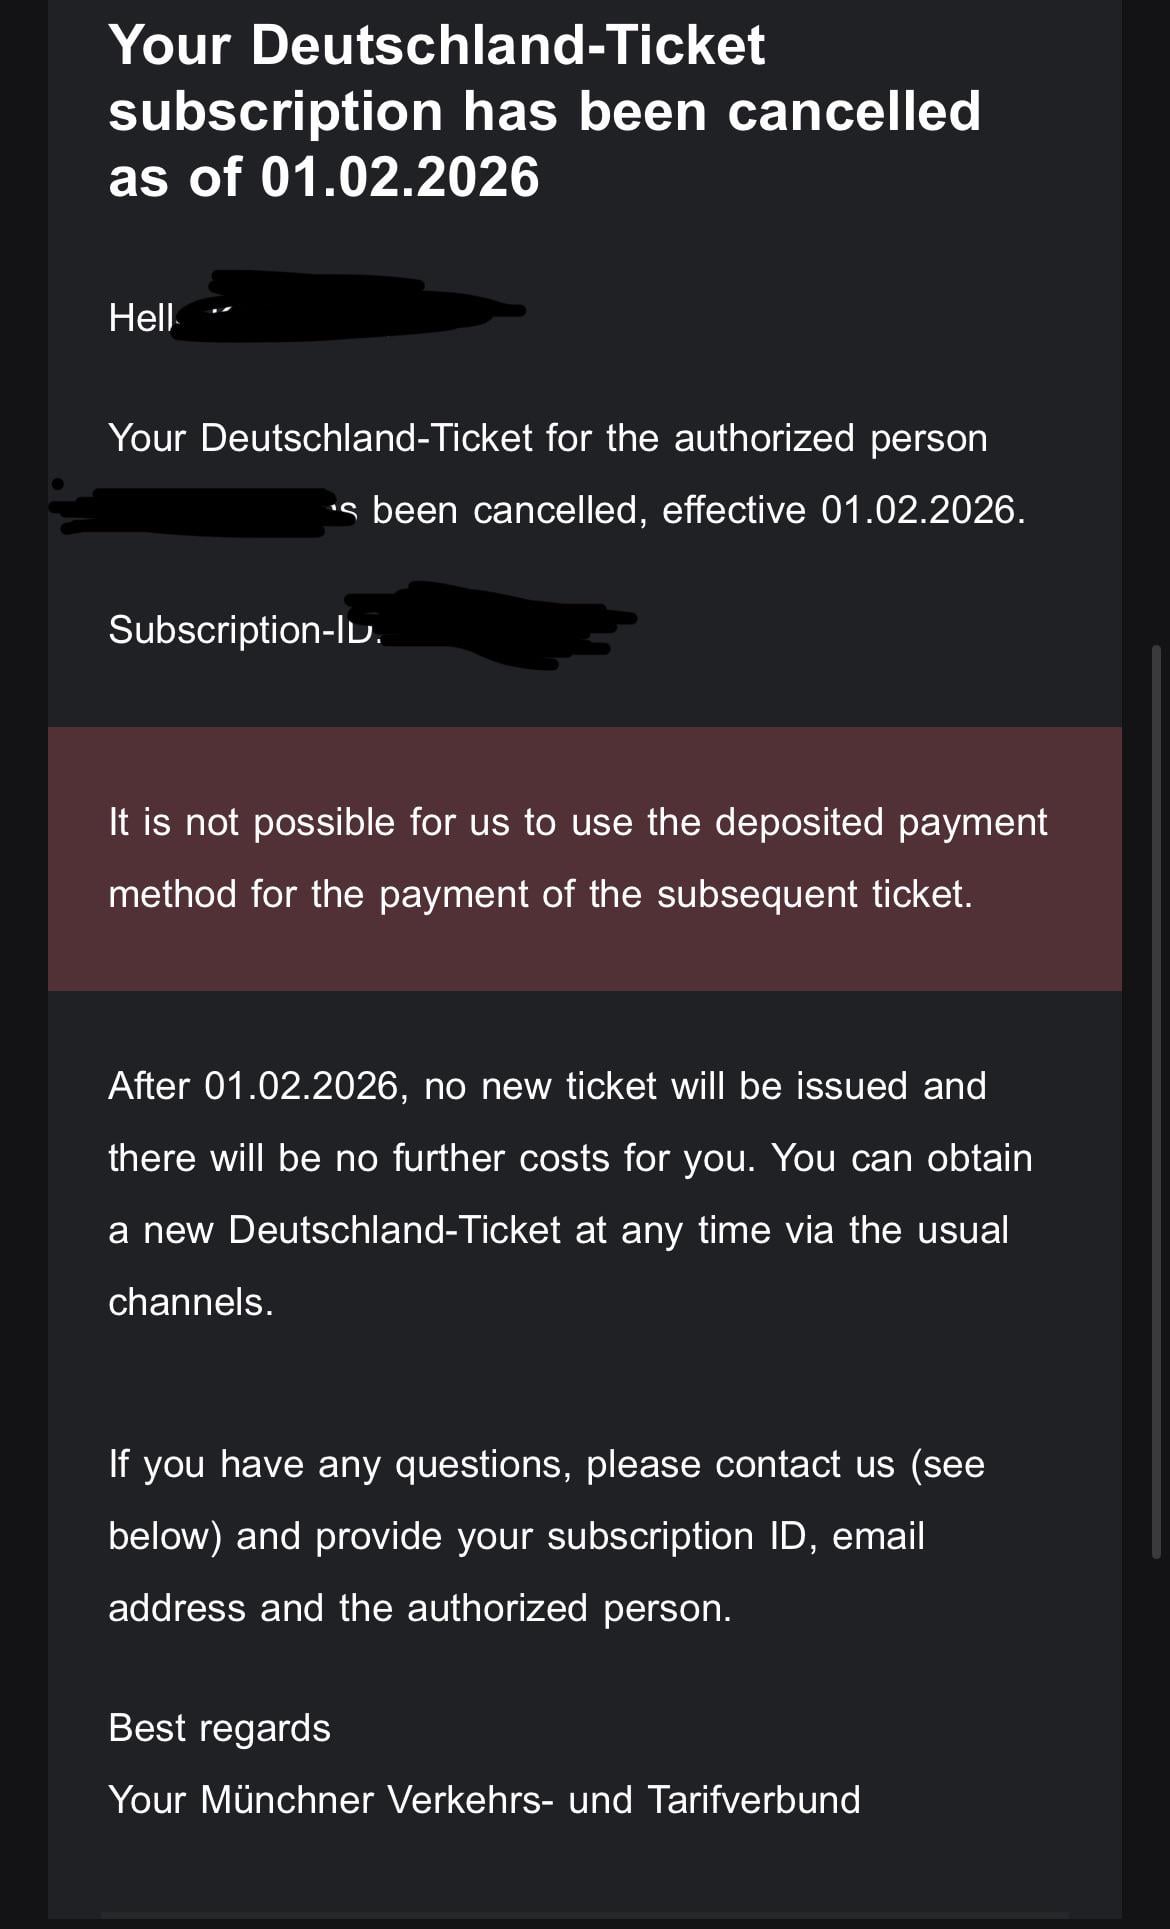Screen dimensions: 1170x1929
Task: Click the red payment method notice banner
Action: [x=584, y=858]
